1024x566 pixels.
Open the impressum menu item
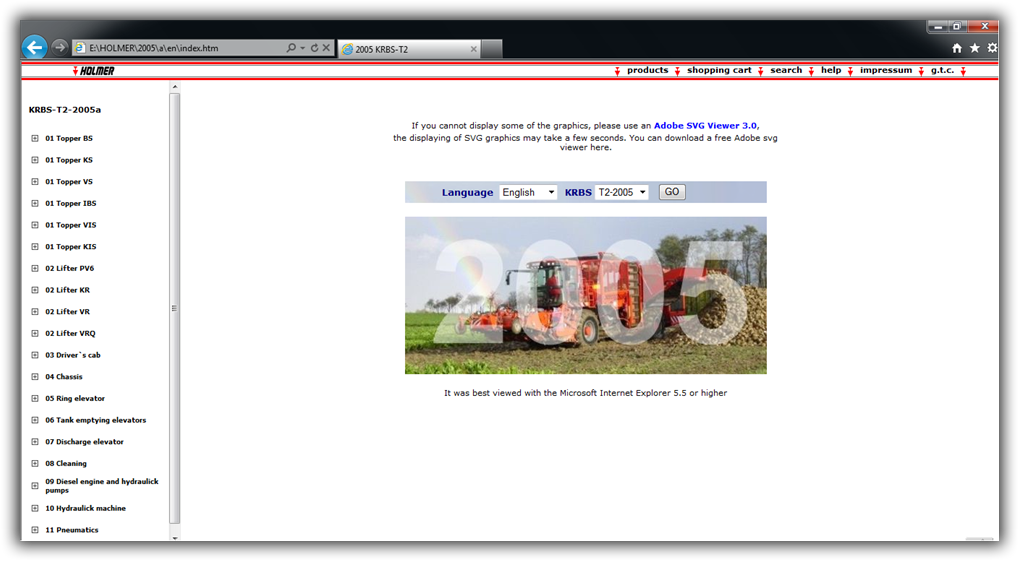(886, 70)
